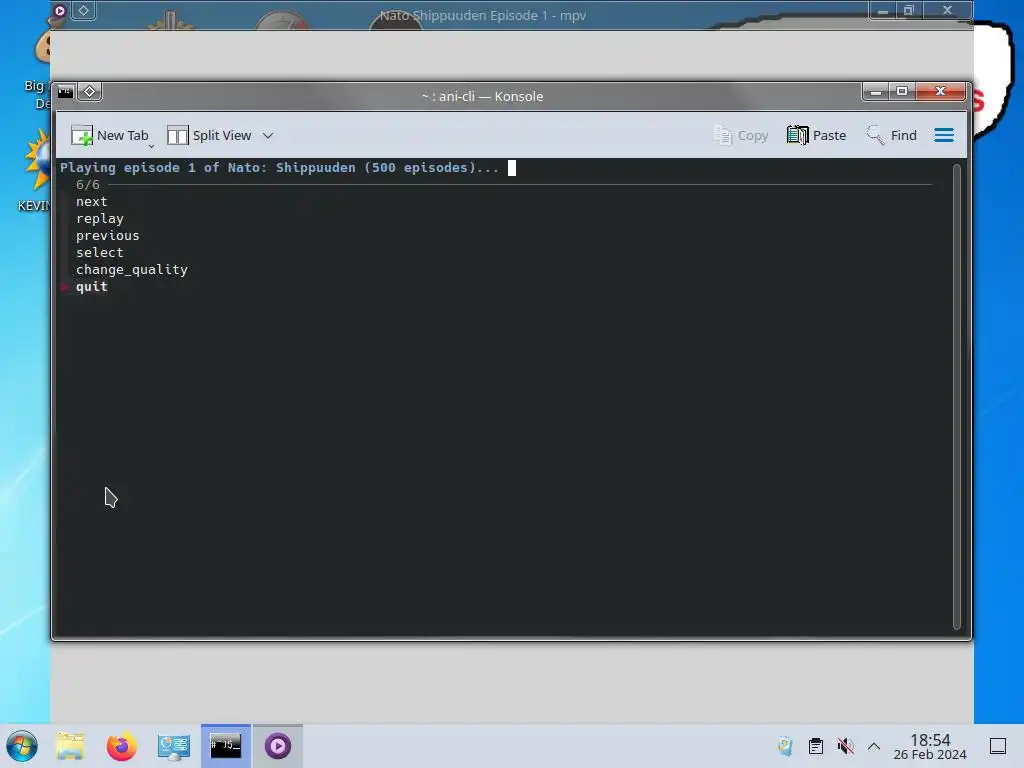
Task: Switch to Konsole taskbar entry
Action: coord(226,746)
